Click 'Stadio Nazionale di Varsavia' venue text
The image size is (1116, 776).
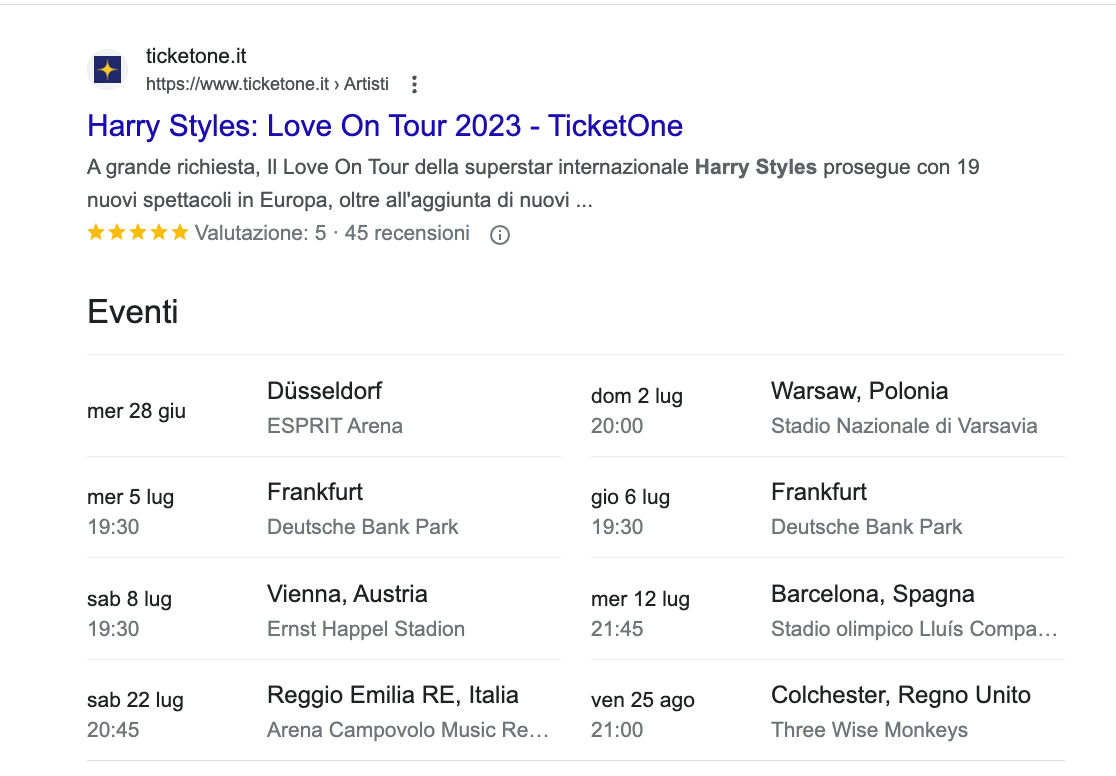[904, 426]
